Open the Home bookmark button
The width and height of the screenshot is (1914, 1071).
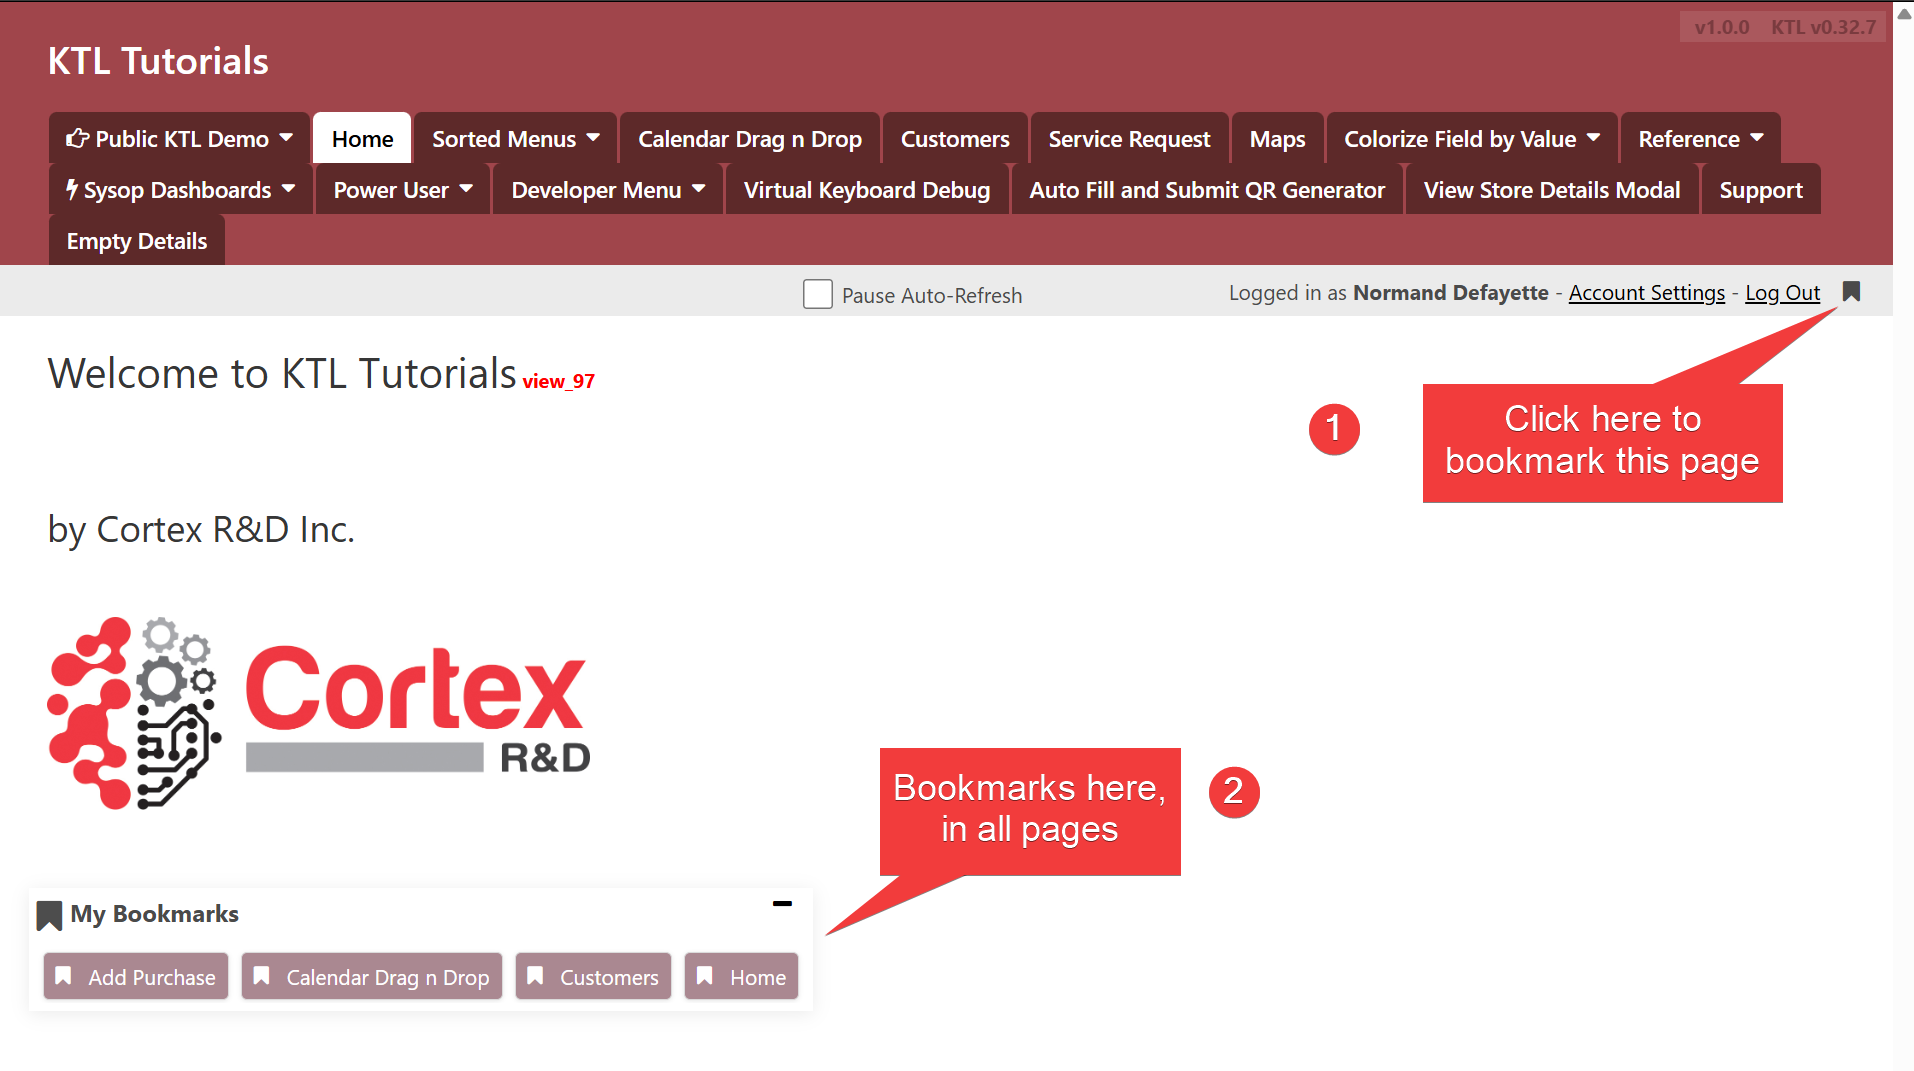(x=741, y=976)
